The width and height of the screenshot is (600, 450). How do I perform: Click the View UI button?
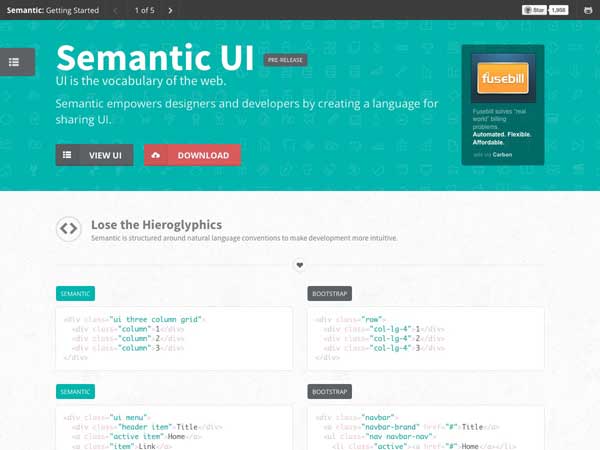(x=95, y=155)
